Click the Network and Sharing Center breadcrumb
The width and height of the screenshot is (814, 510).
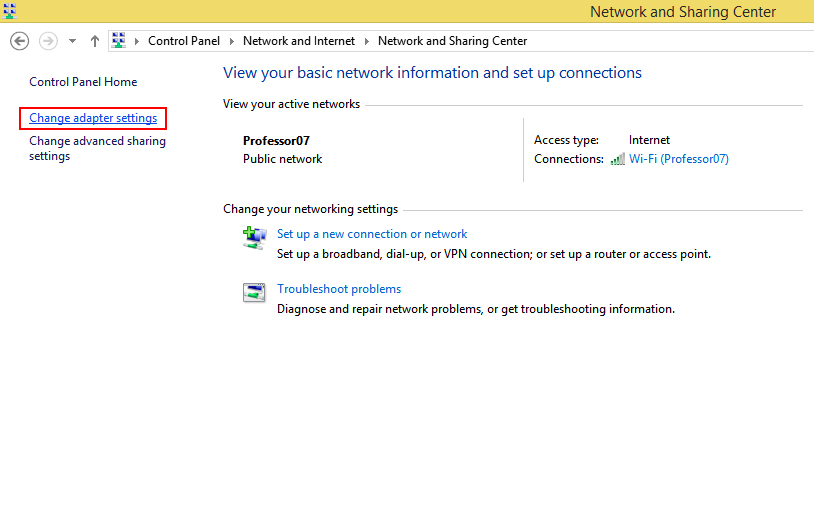click(452, 41)
